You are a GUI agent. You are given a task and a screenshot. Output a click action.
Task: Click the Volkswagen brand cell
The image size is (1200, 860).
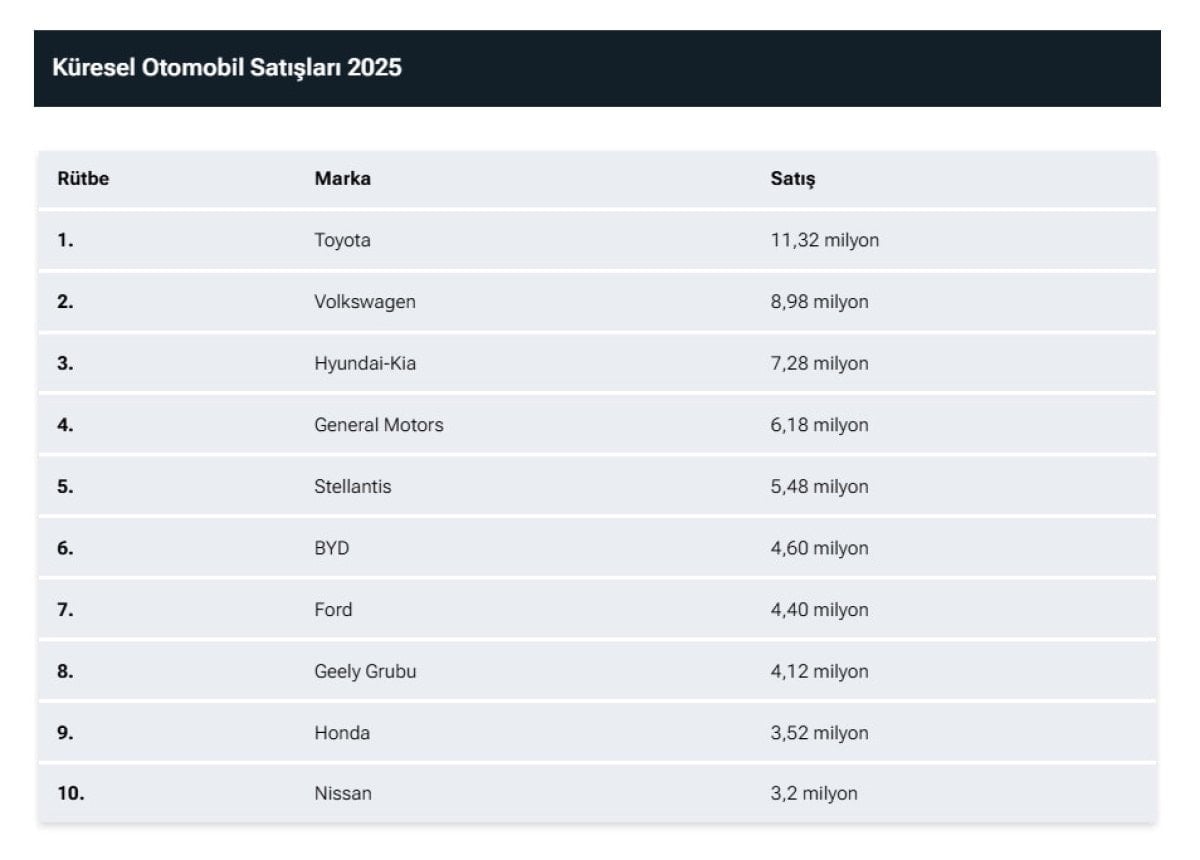364,302
